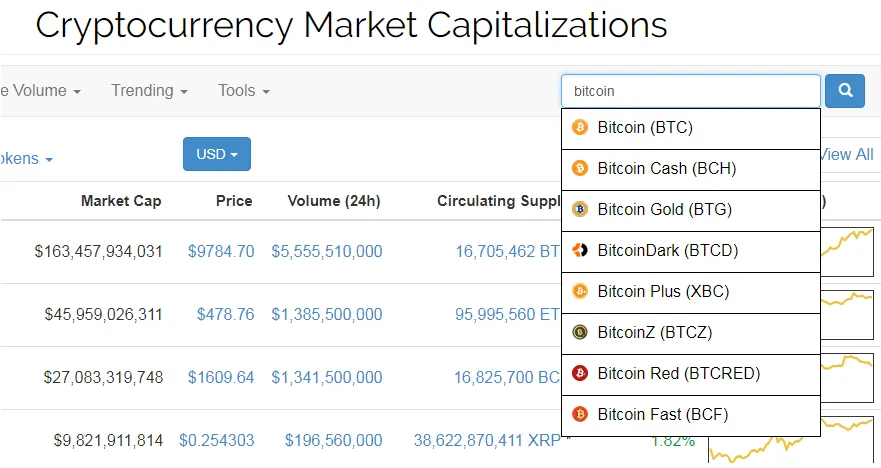Open the View All link
The image size is (881, 468).
click(x=847, y=155)
